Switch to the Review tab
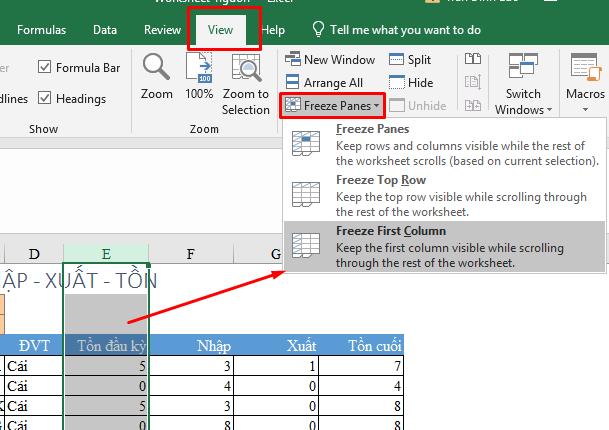609x430 pixels. [x=162, y=30]
